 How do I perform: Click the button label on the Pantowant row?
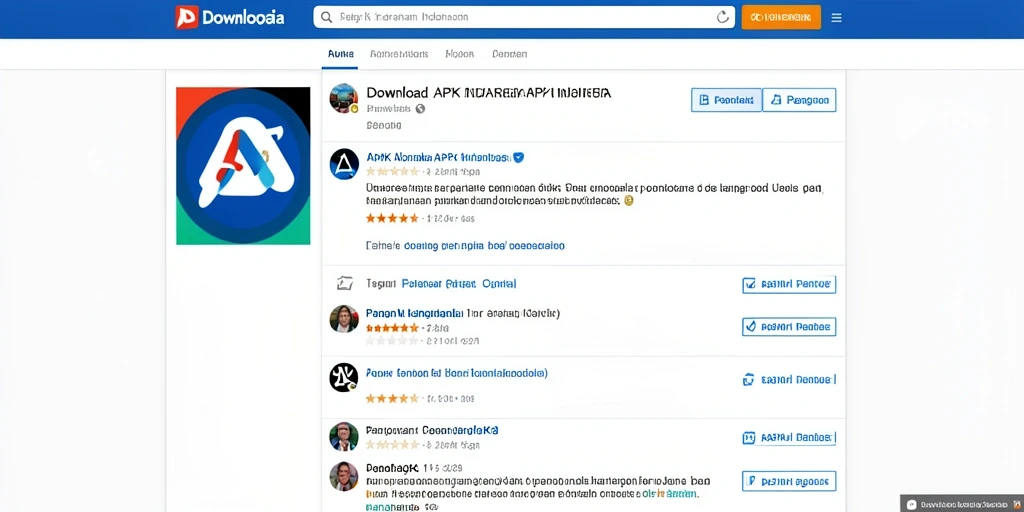(x=797, y=438)
